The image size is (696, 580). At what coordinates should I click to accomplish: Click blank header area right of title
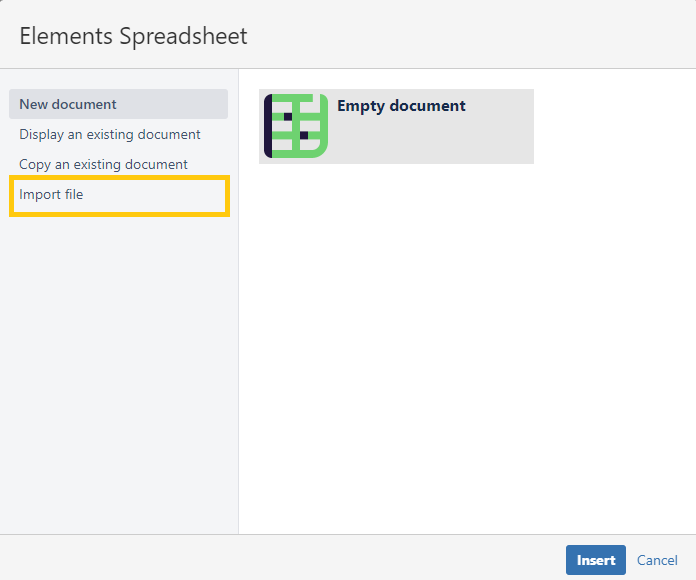click(x=470, y=37)
